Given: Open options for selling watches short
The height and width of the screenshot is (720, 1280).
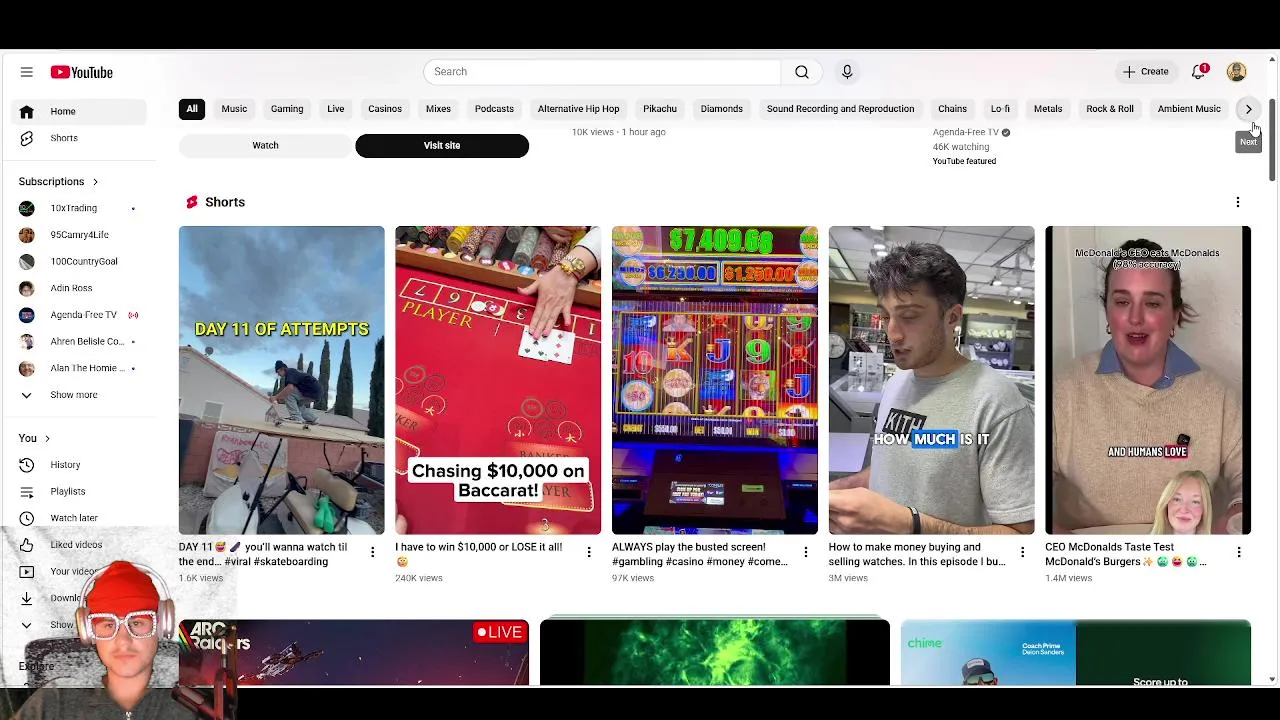Looking at the screenshot, I should coord(1022,552).
